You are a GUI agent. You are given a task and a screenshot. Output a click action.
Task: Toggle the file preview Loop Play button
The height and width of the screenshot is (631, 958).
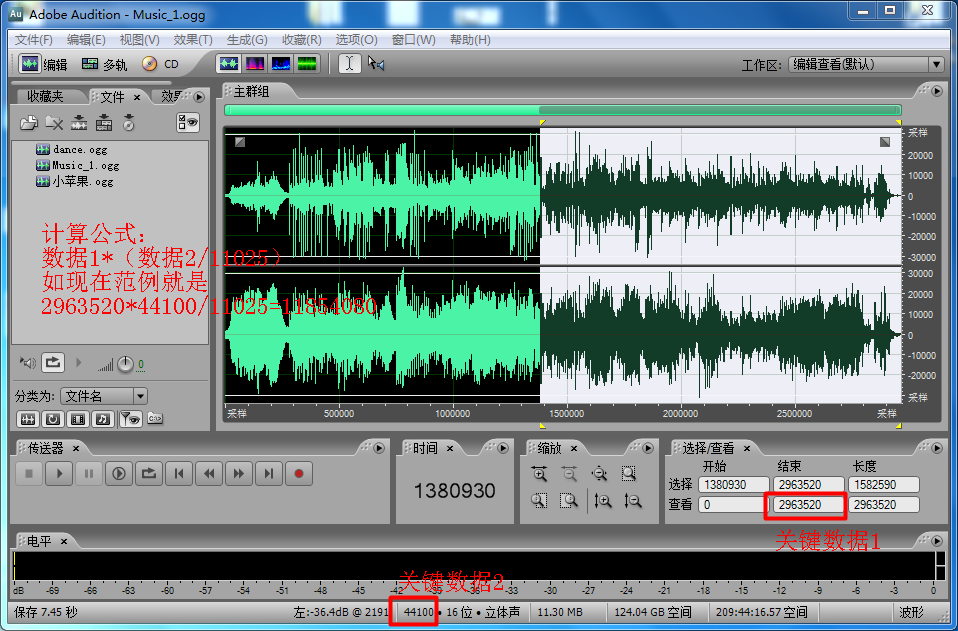(53, 363)
